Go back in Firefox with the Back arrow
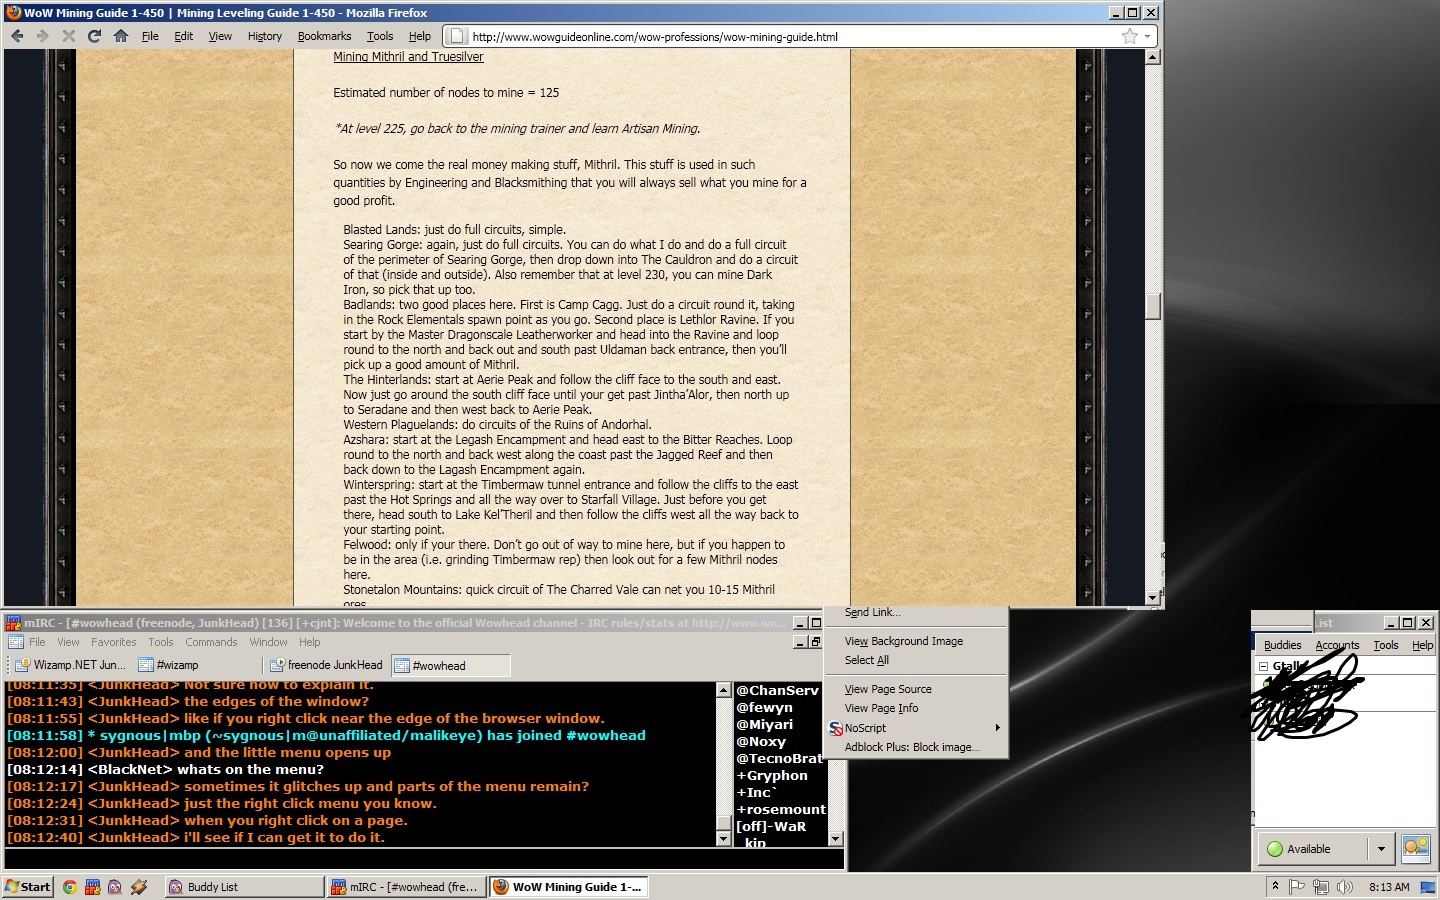Viewport: 1440px width, 900px height. coord(17,36)
